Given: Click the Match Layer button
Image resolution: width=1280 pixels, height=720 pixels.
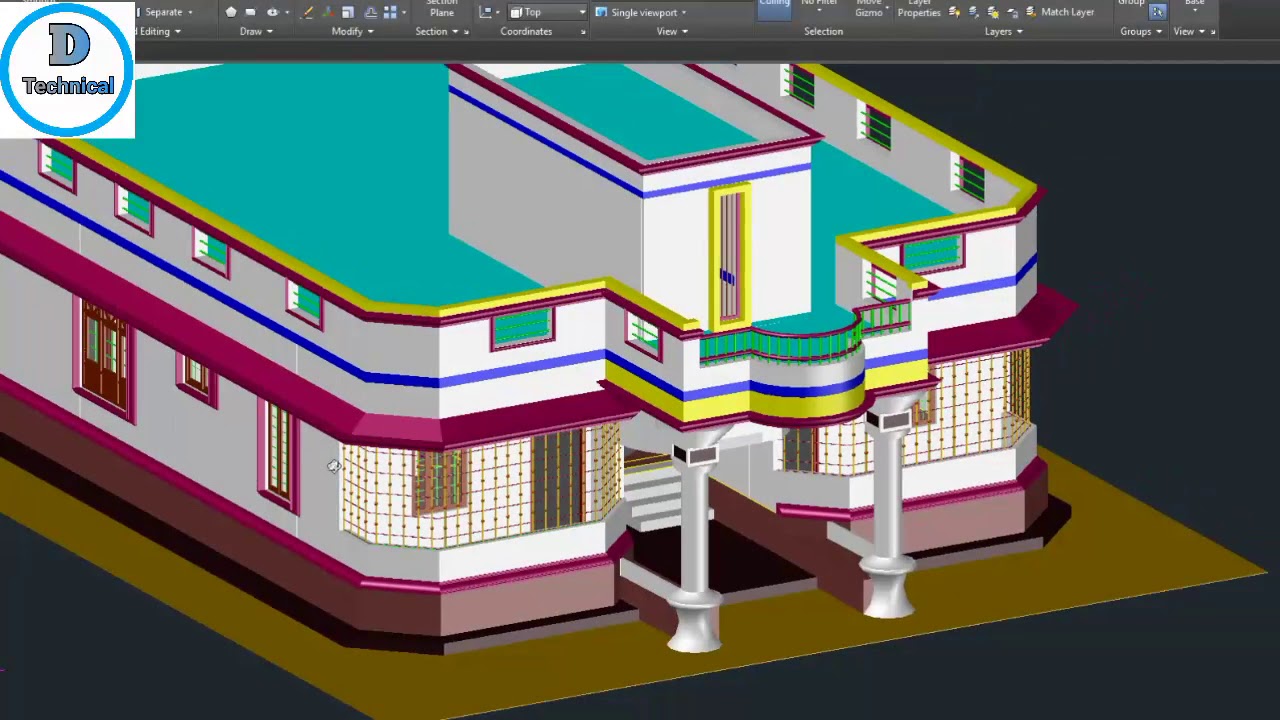Looking at the screenshot, I should point(1067,12).
